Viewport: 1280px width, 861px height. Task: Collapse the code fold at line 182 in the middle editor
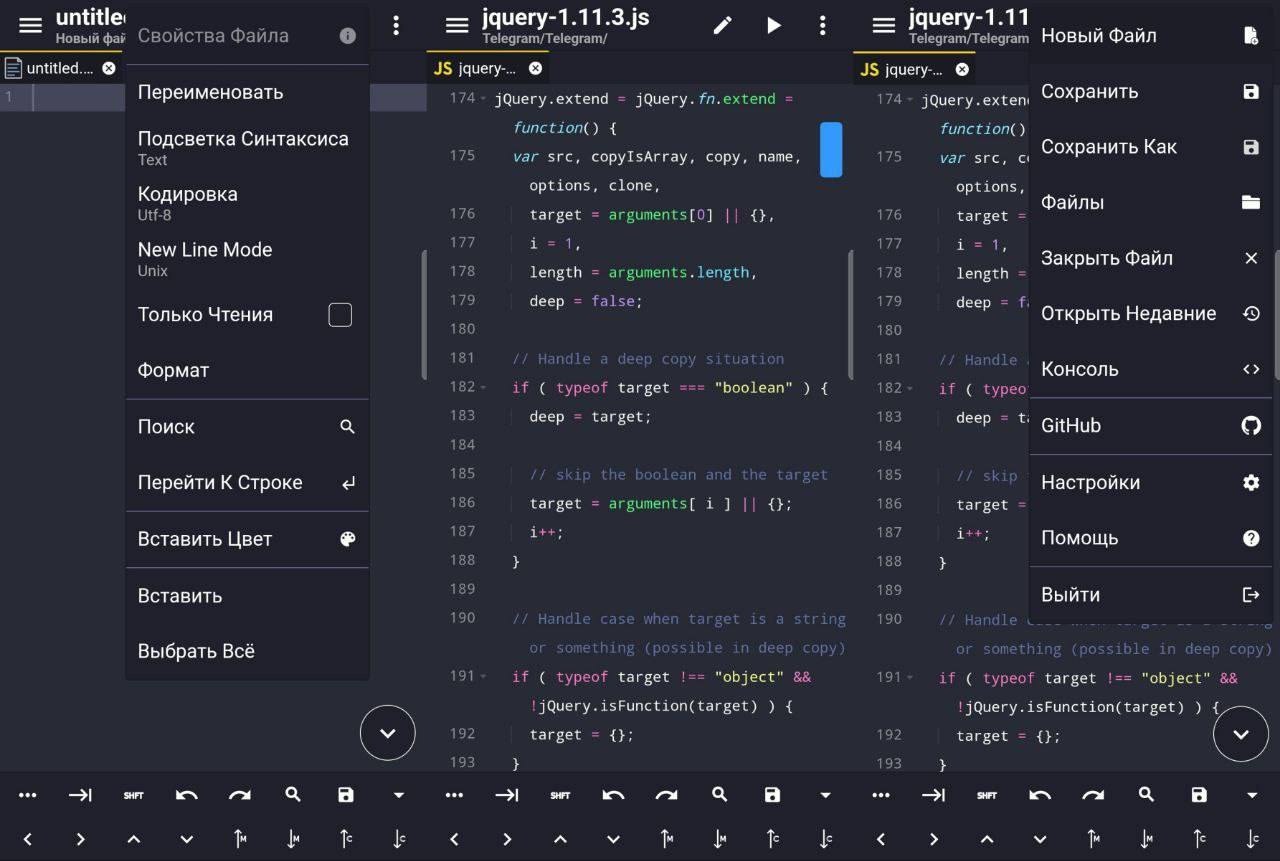click(x=484, y=388)
